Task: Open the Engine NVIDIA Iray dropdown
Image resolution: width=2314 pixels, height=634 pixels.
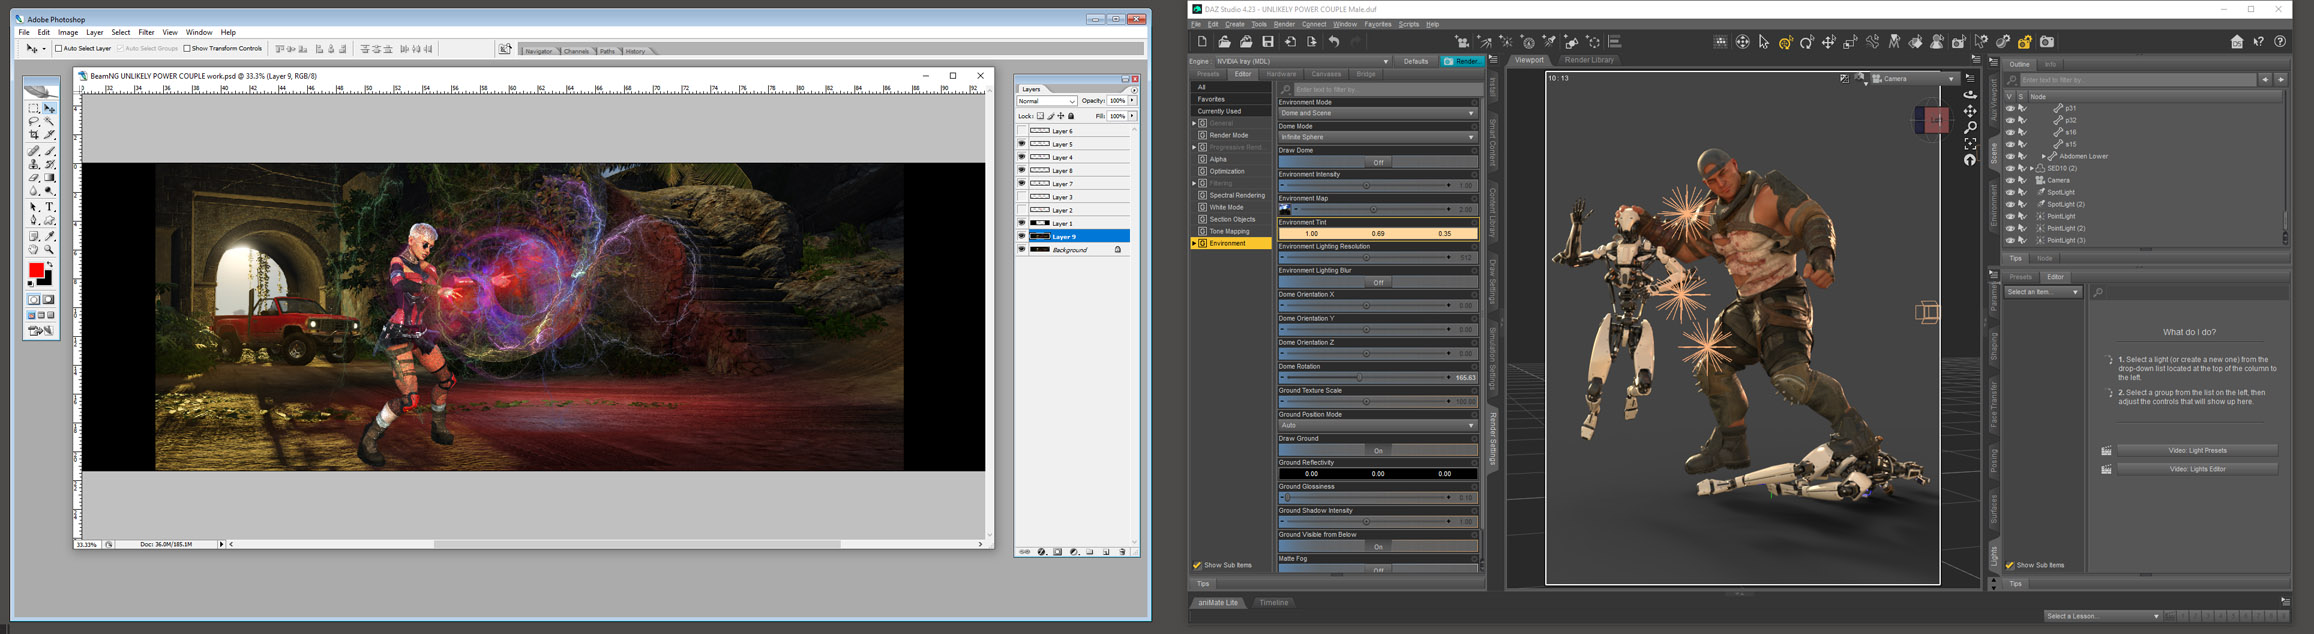Action: tap(1301, 61)
